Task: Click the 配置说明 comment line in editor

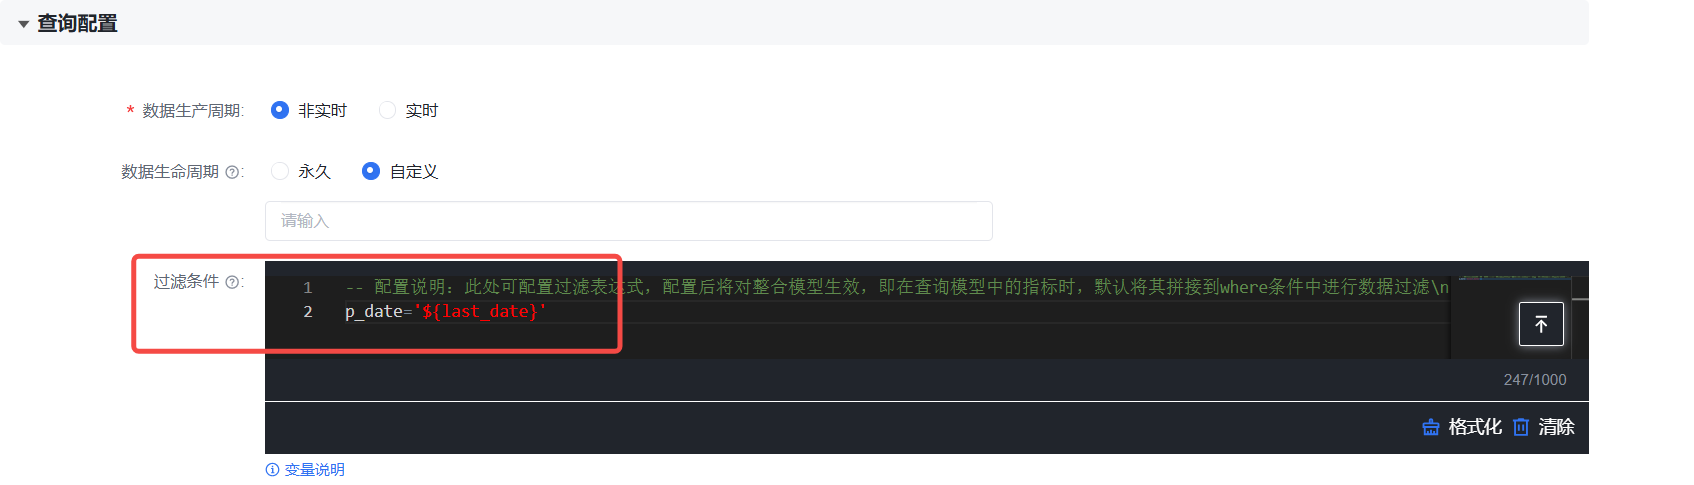Action: (897, 287)
